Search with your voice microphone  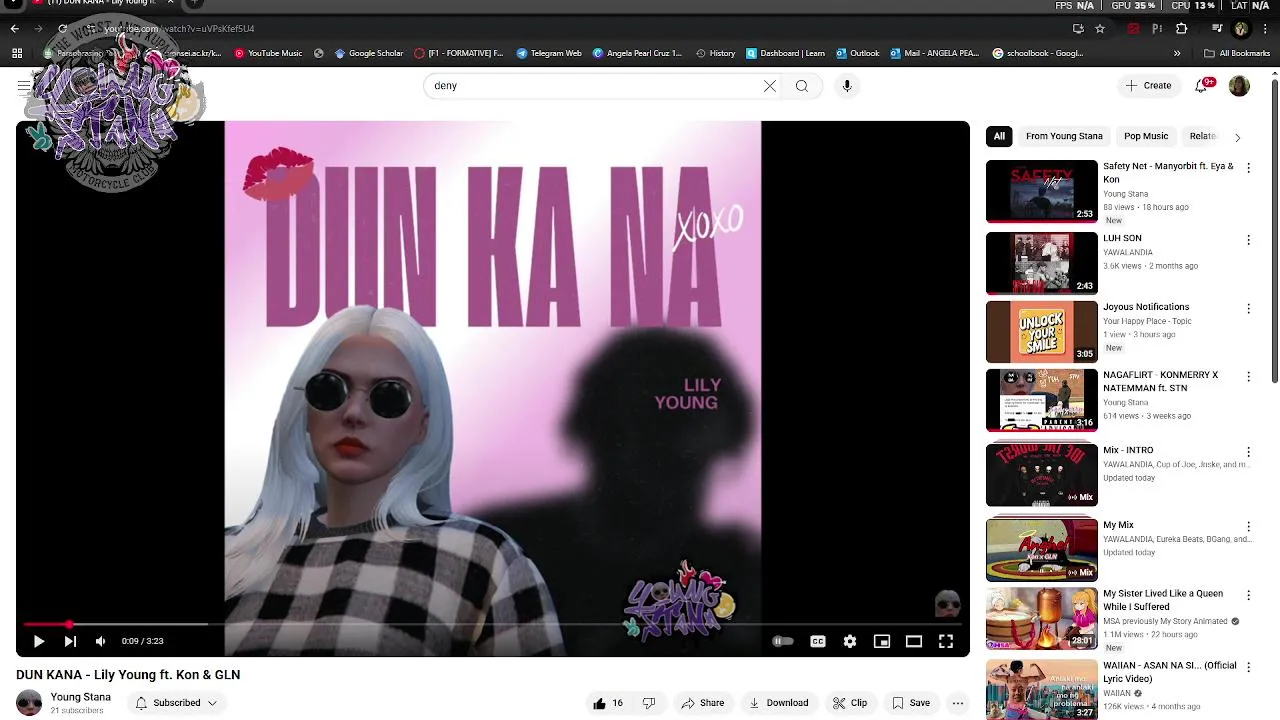847,86
